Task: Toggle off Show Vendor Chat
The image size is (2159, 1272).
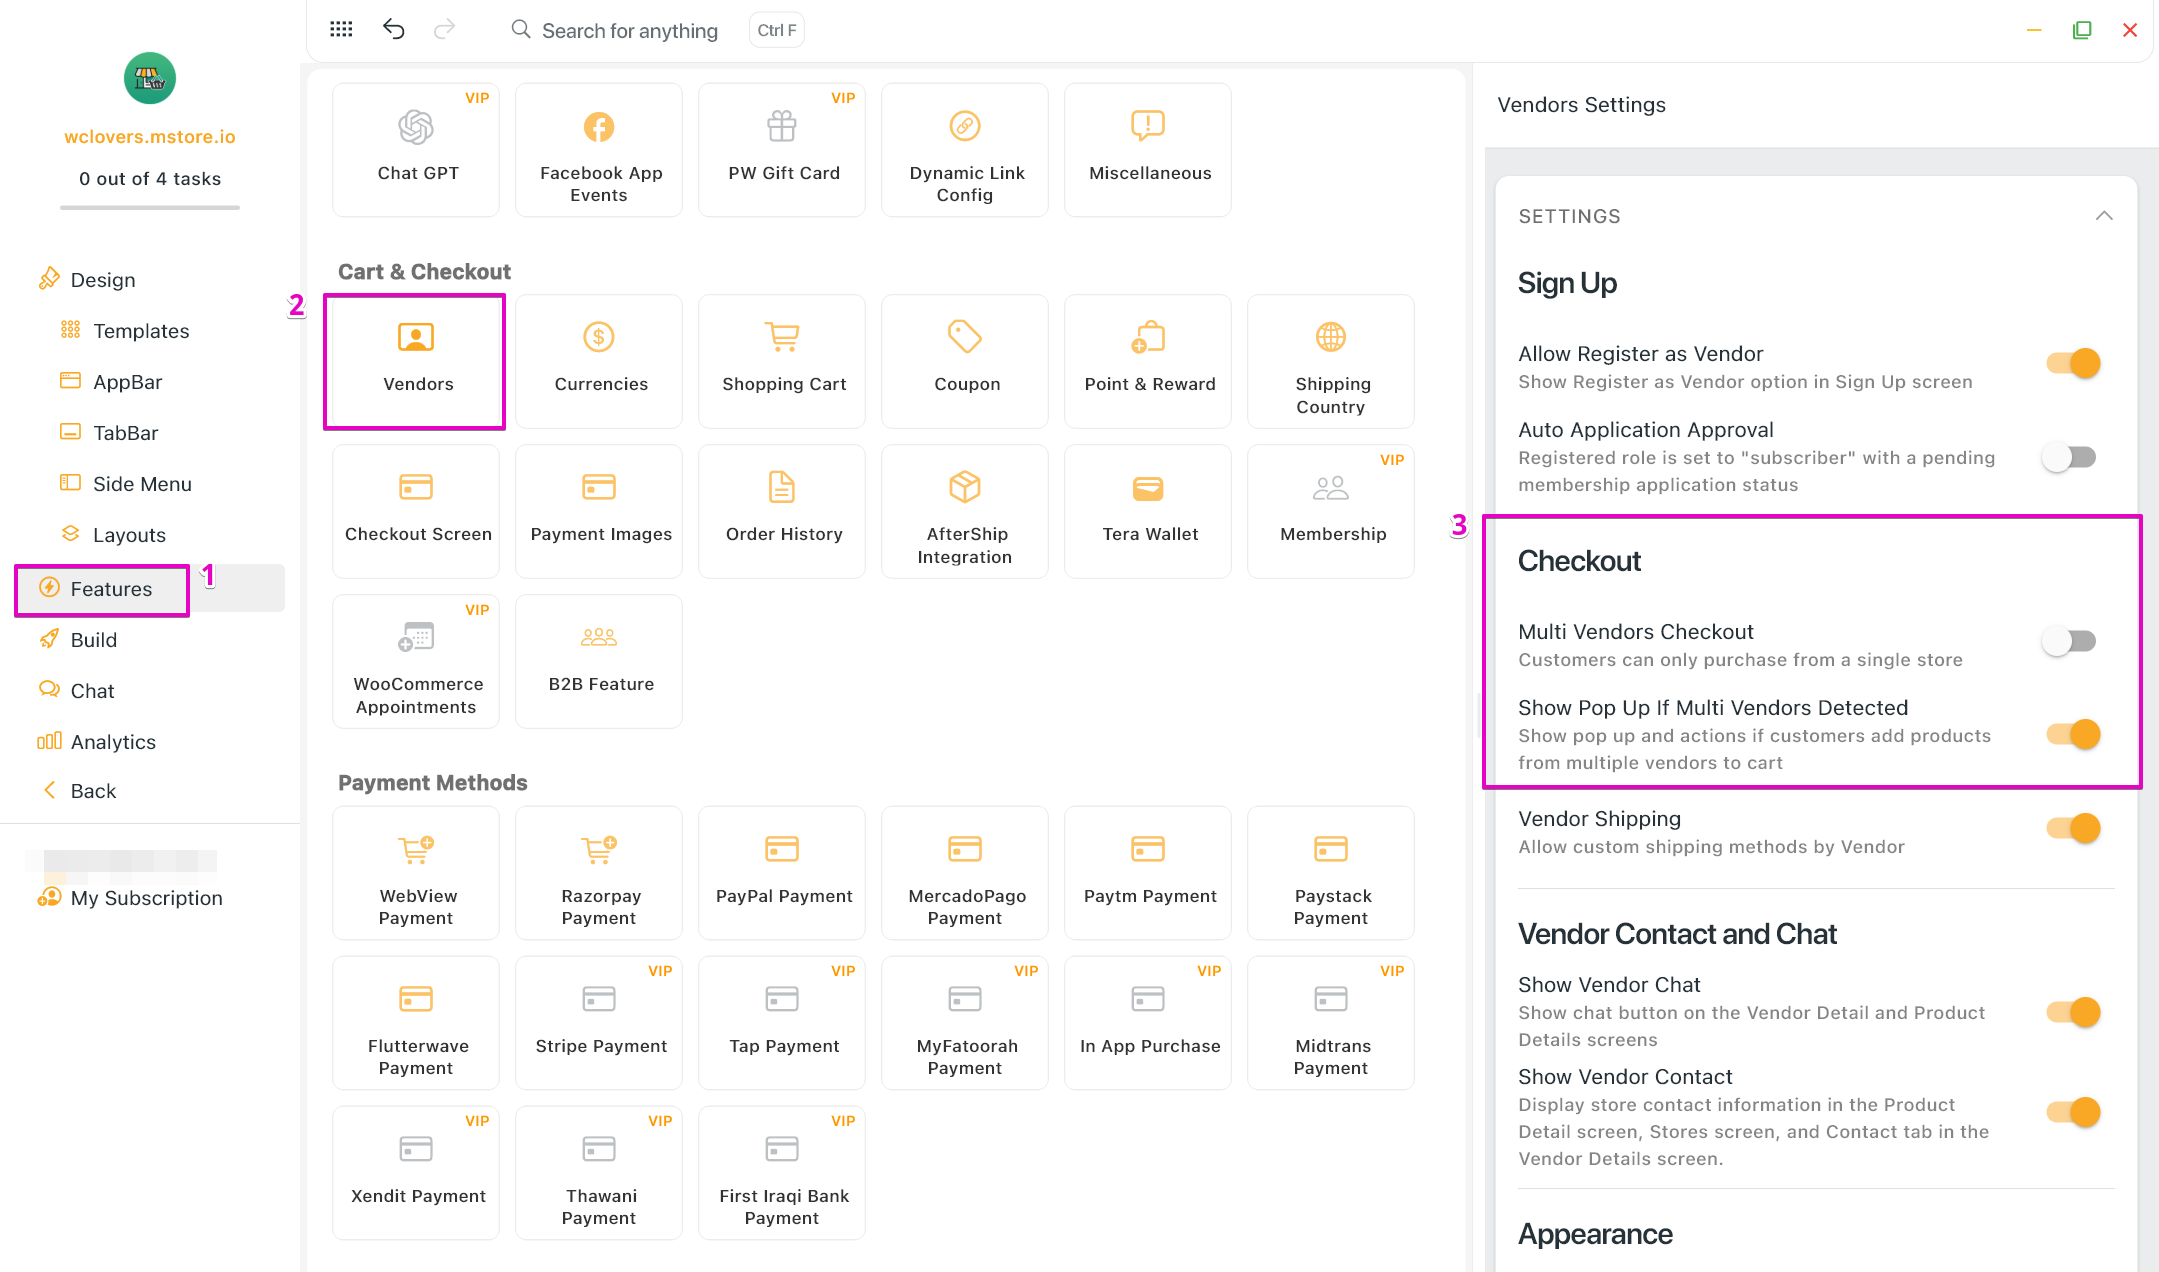Action: [x=2073, y=1012]
